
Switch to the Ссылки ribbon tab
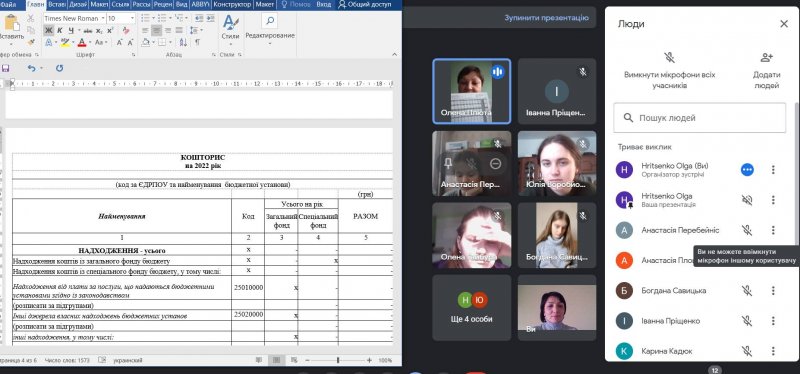(119, 5)
